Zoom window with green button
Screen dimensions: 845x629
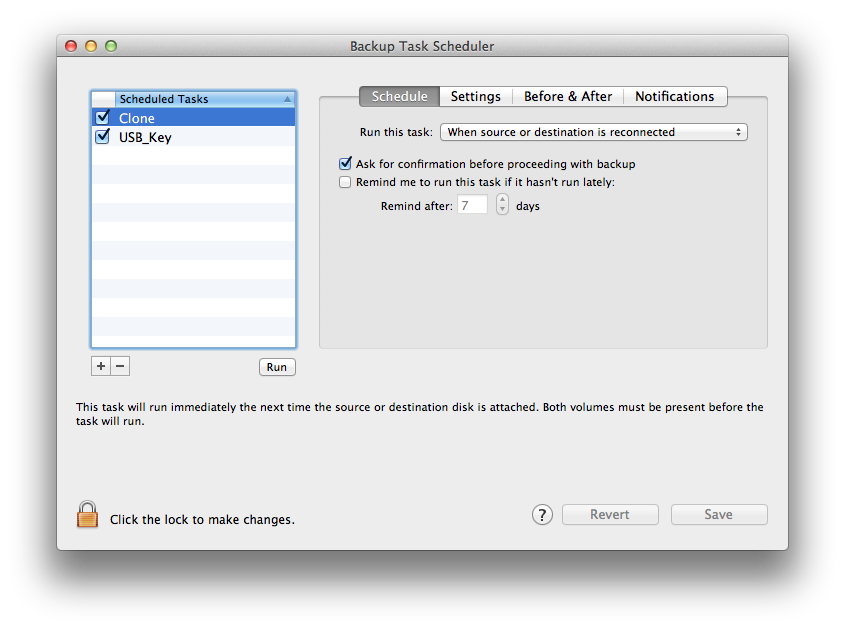coord(110,46)
